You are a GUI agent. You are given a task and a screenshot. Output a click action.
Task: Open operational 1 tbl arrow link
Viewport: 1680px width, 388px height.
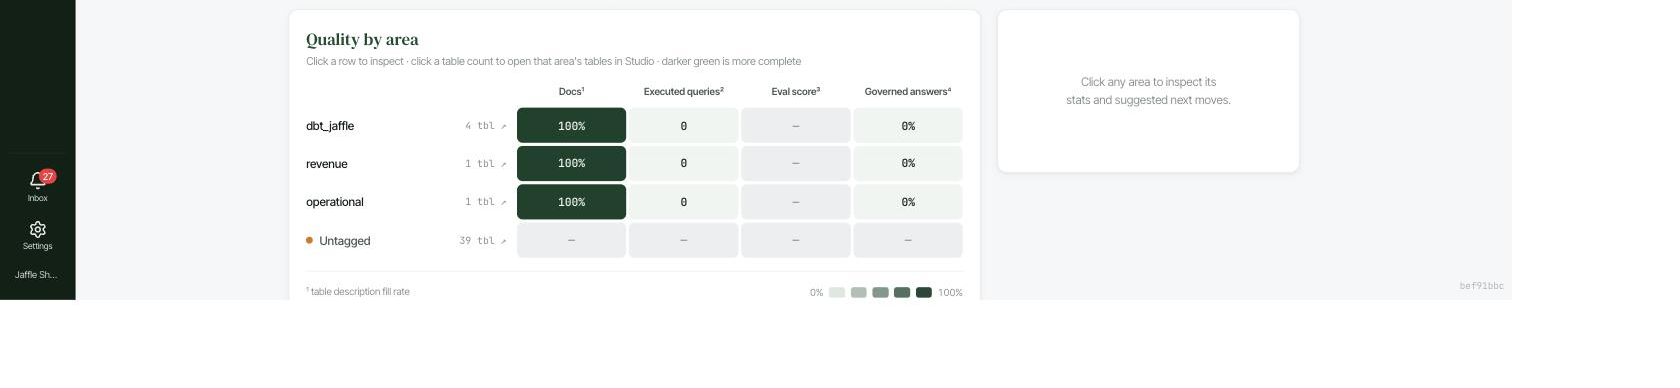pos(485,202)
